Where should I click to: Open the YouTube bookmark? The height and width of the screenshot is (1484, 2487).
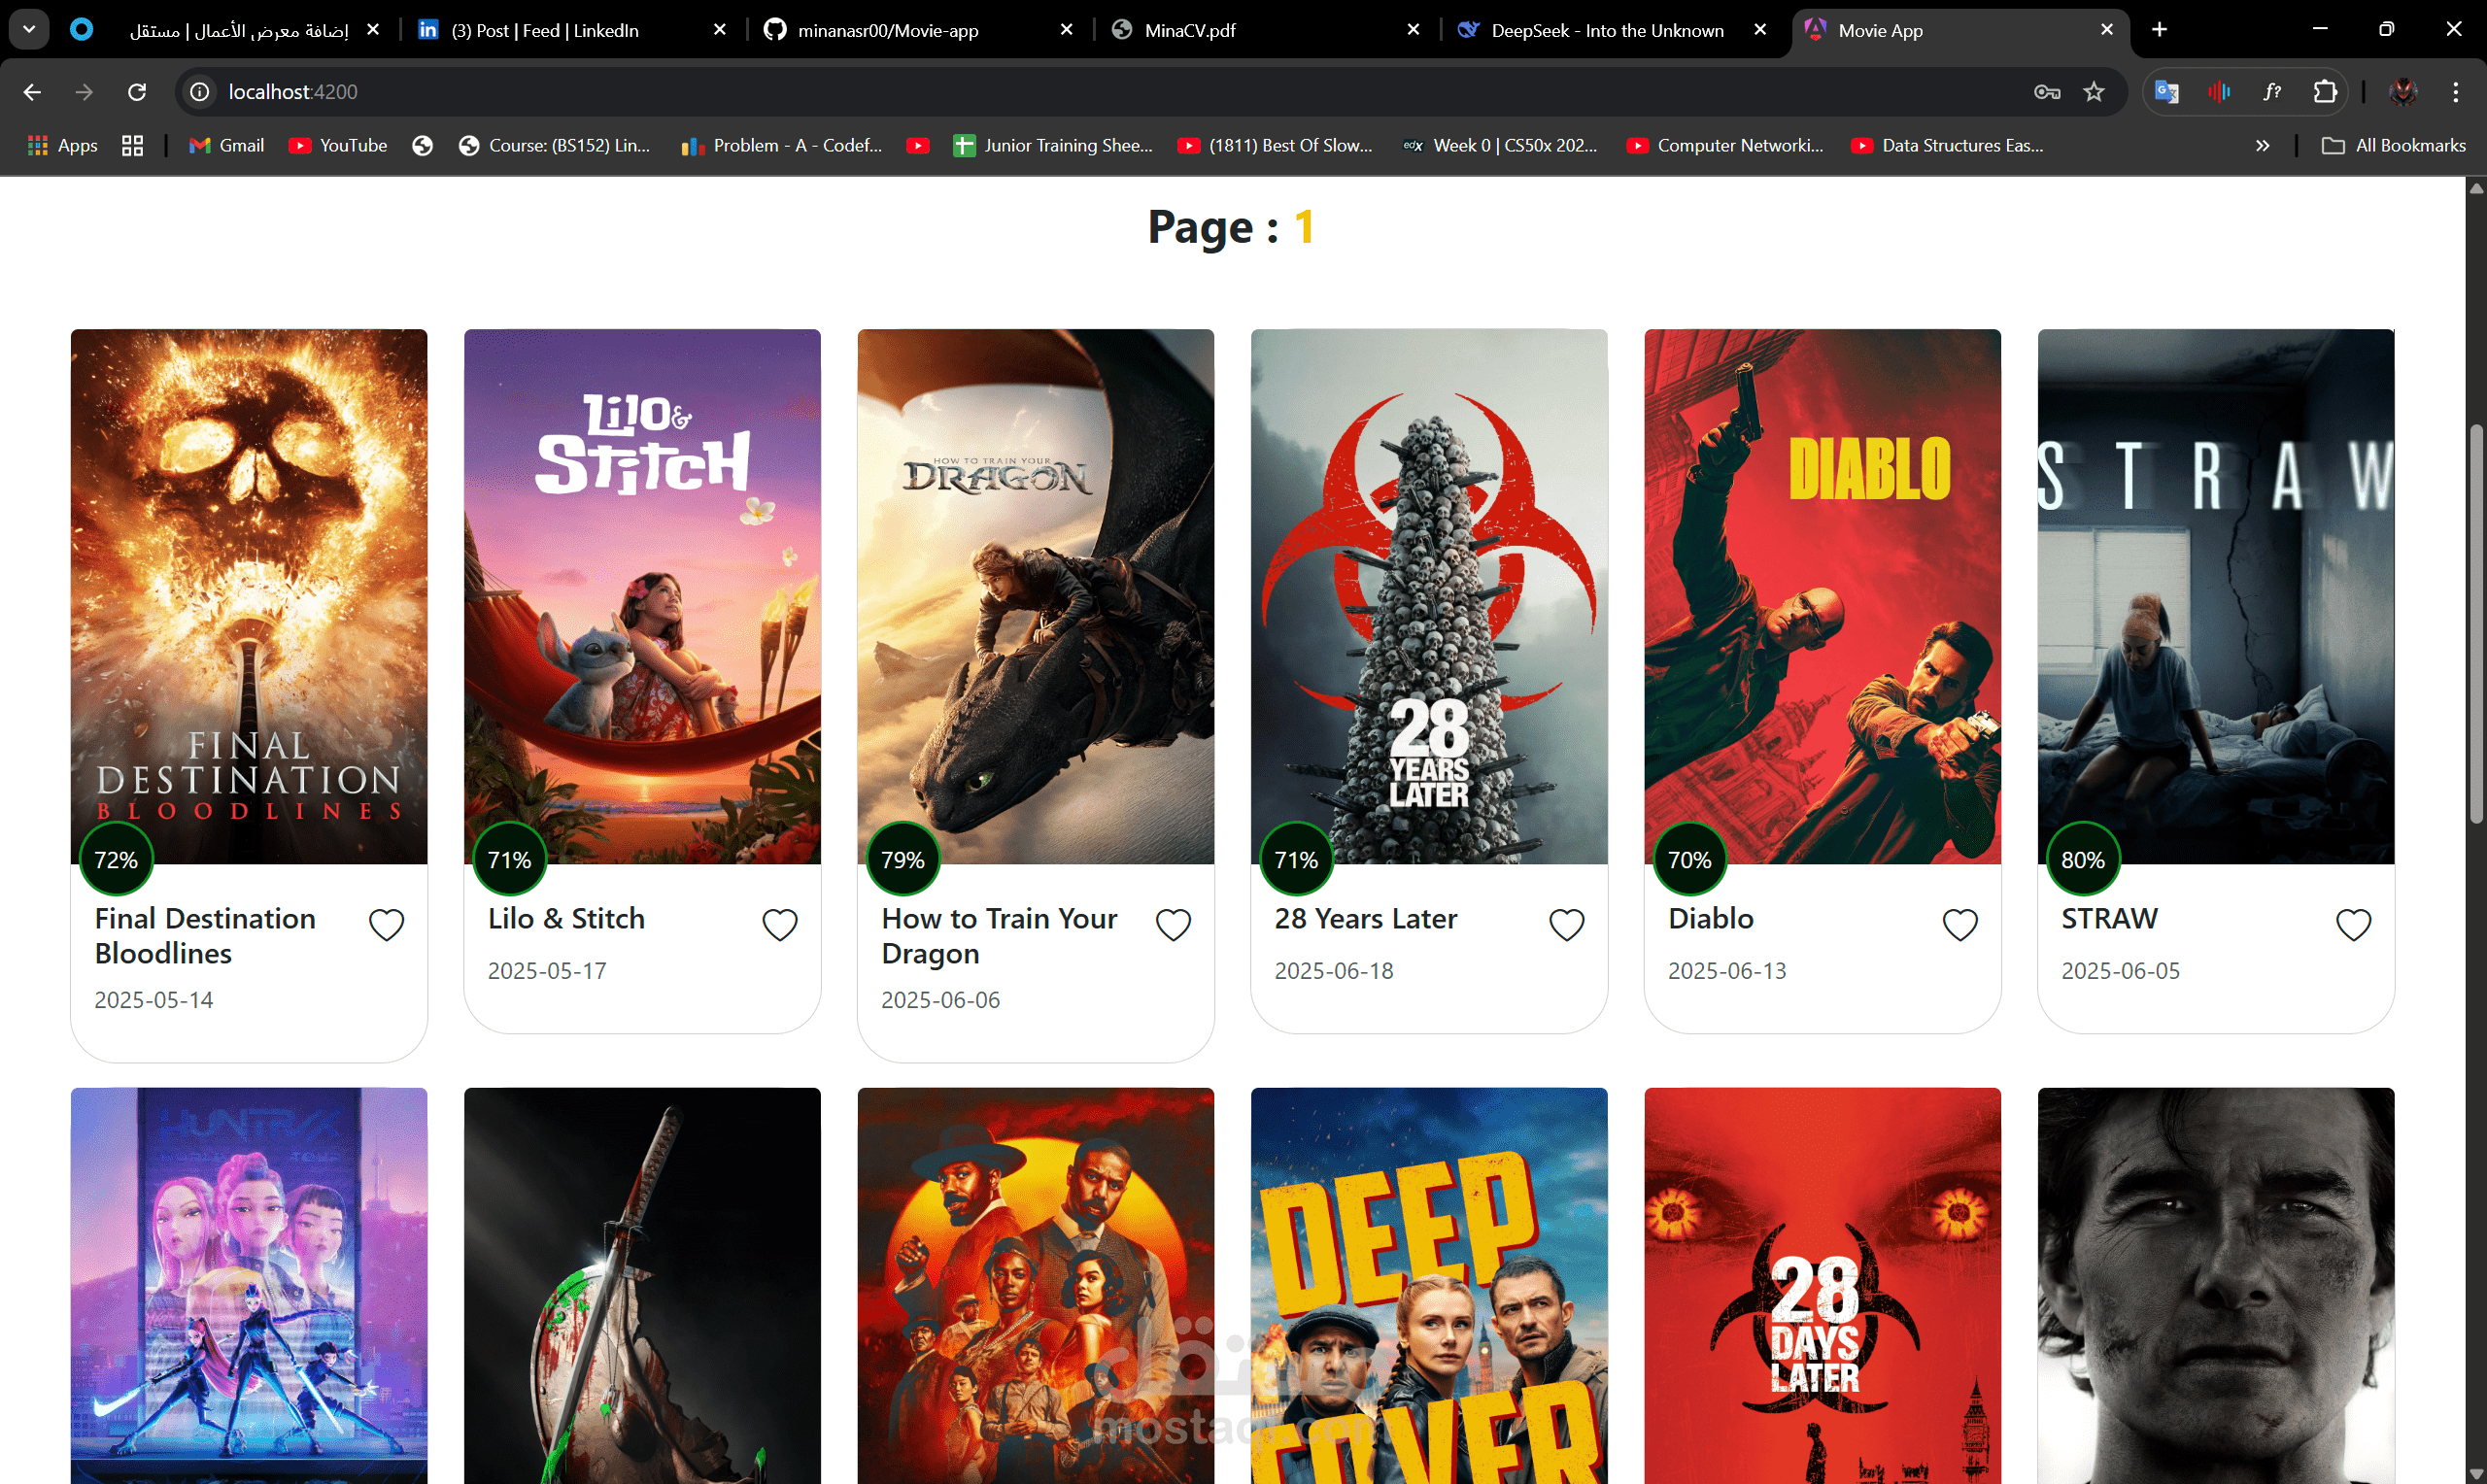(x=338, y=146)
